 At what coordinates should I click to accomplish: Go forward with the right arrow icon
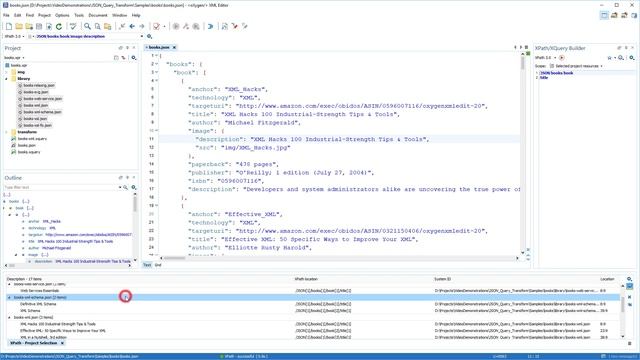pyautogui.click(x=142, y=26)
